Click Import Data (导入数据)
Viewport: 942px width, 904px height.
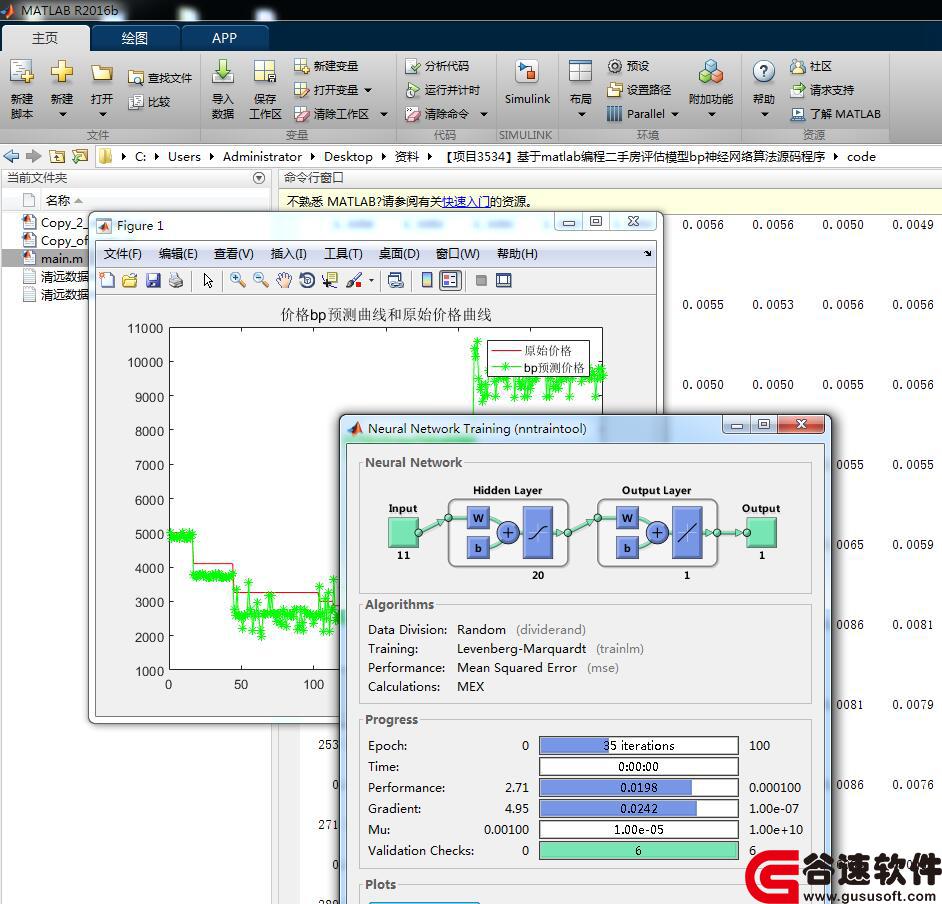(x=223, y=89)
